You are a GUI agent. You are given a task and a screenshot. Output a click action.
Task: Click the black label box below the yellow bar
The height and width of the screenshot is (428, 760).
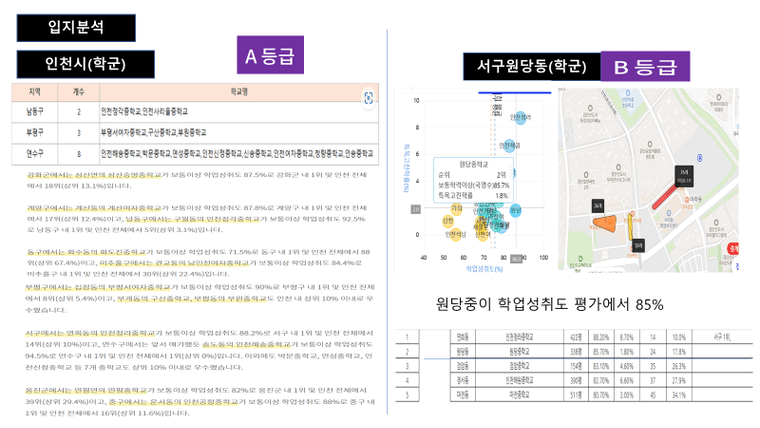pyautogui.click(x=638, y=246)
